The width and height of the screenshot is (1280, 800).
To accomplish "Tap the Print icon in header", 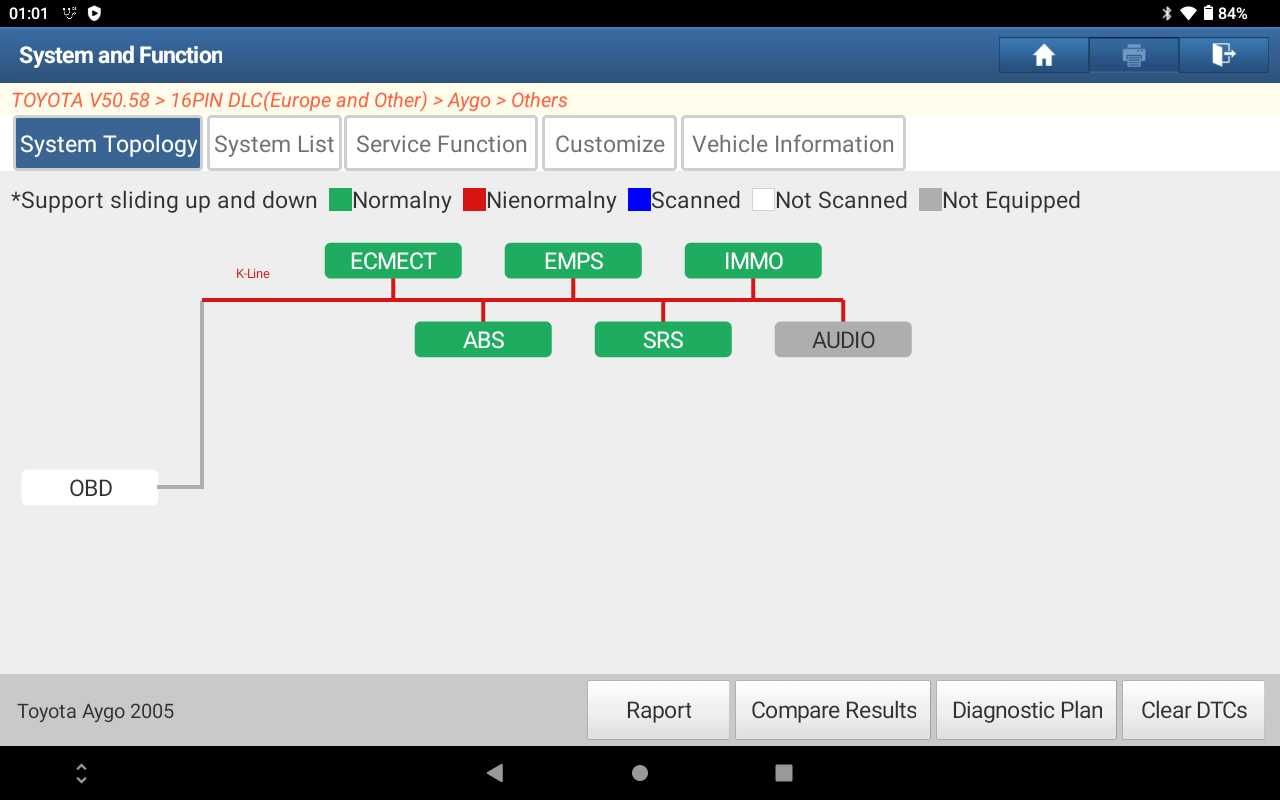I will click(1134, 56).
